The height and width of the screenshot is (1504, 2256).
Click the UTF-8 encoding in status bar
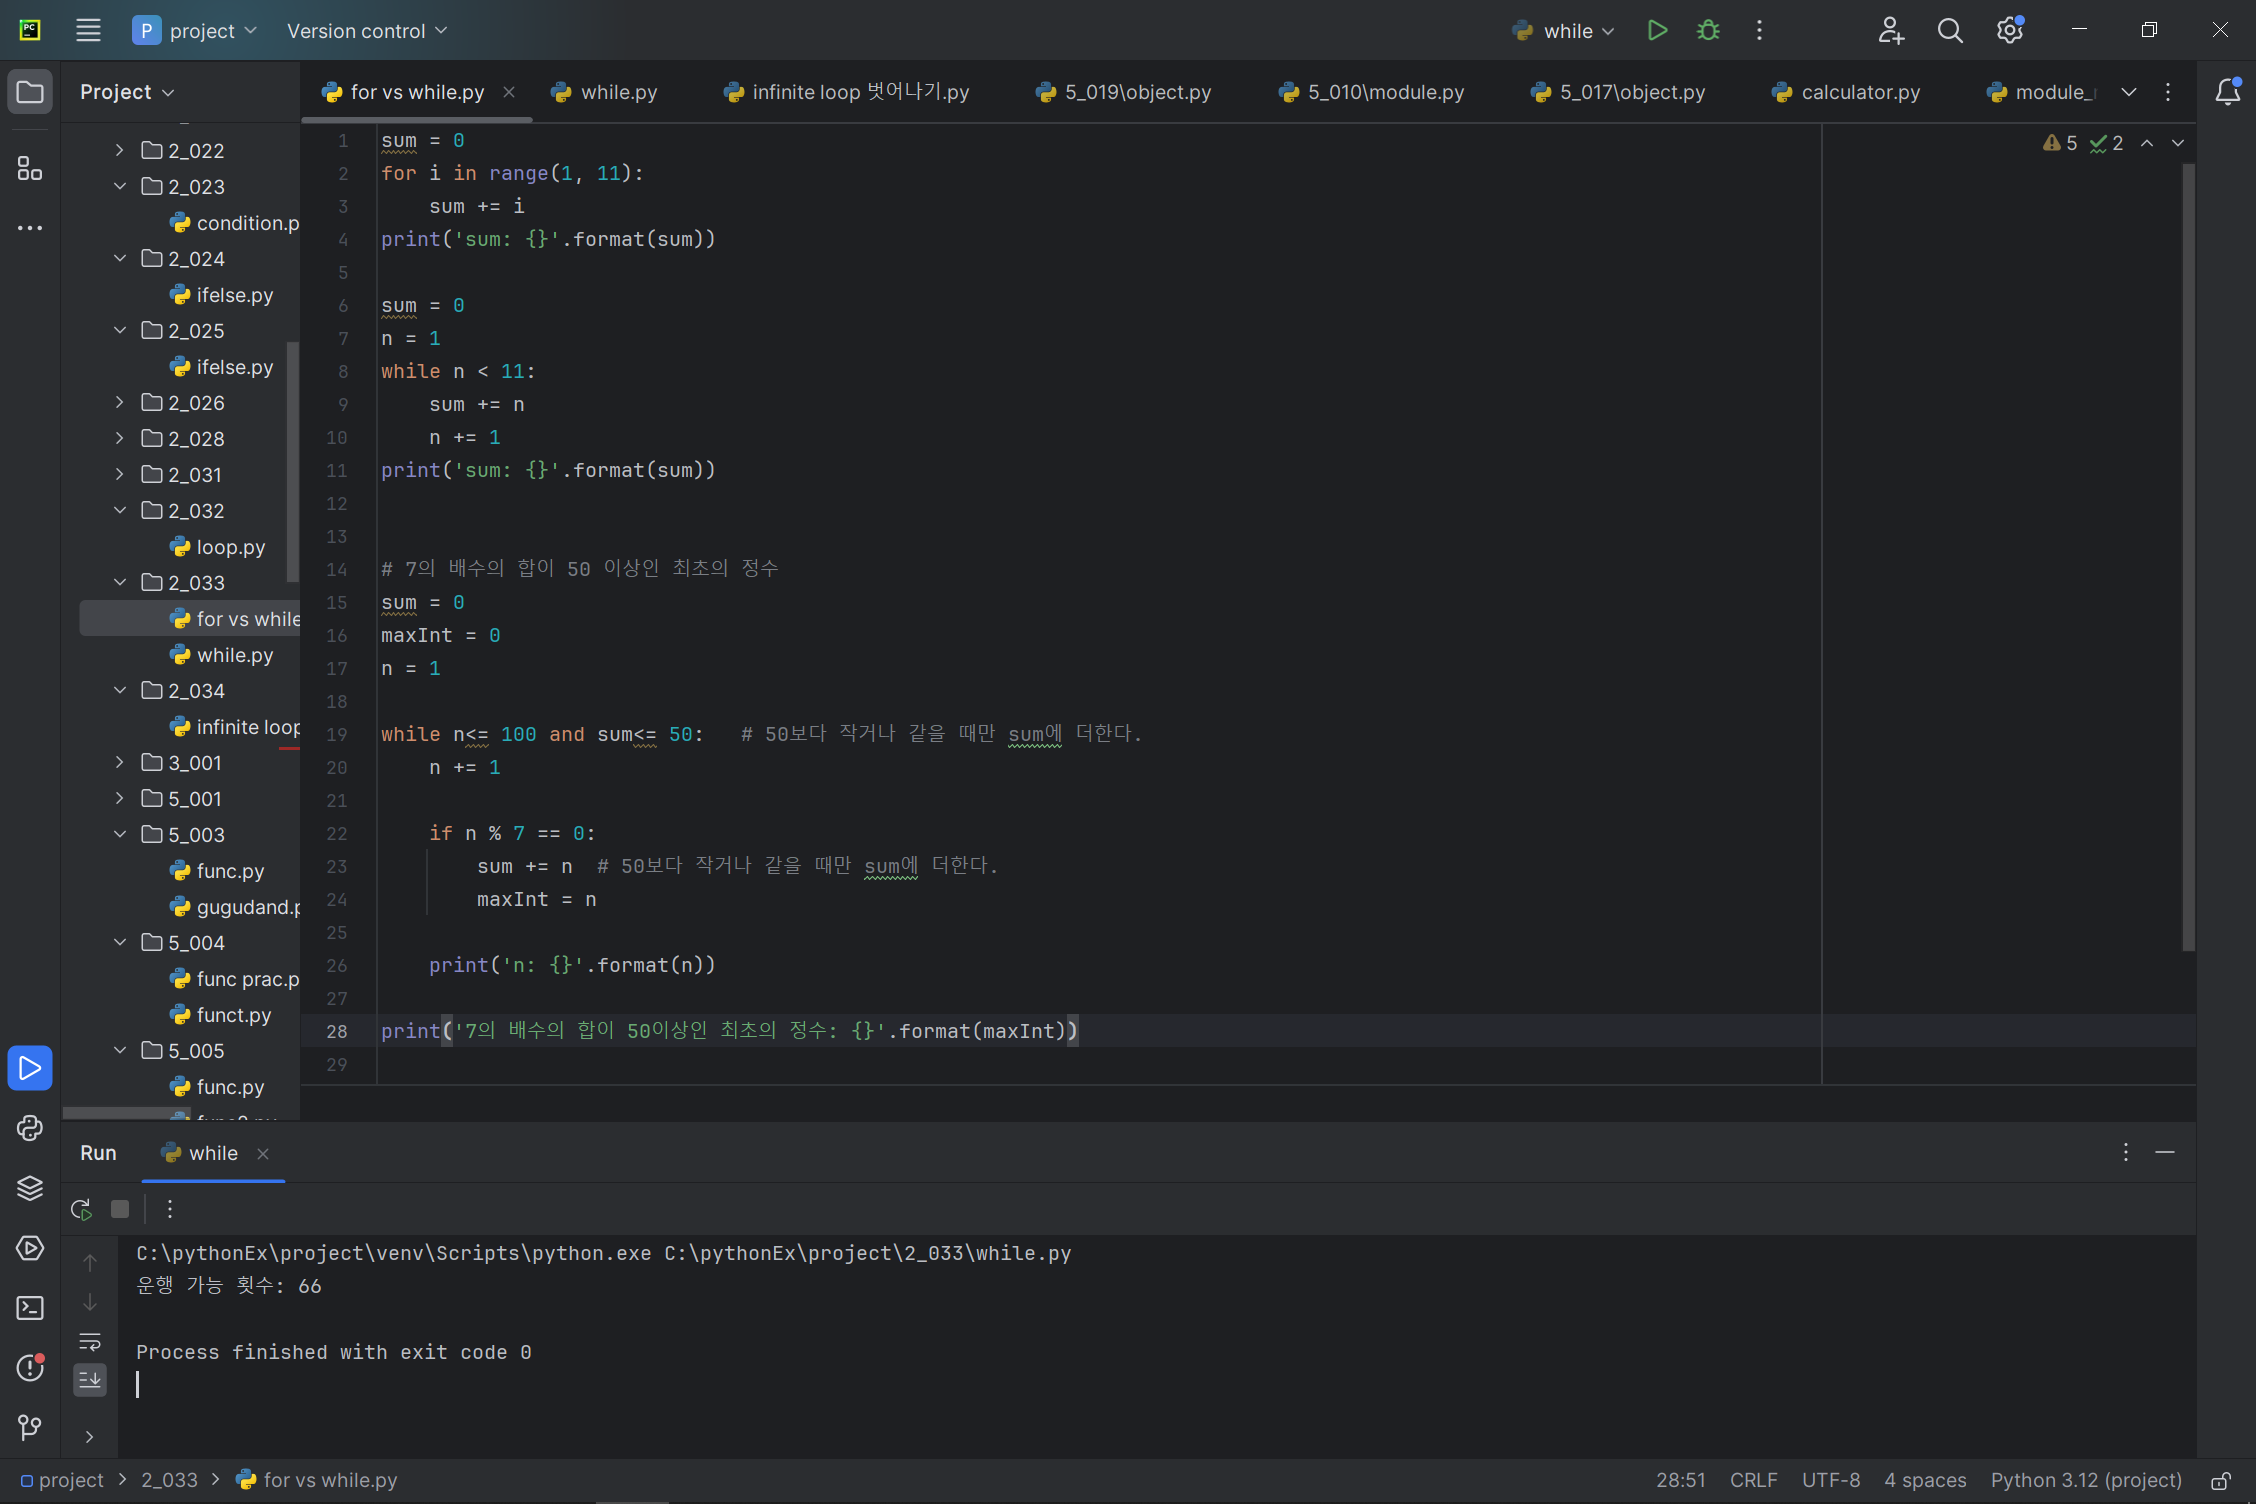pos(1831,1480)
